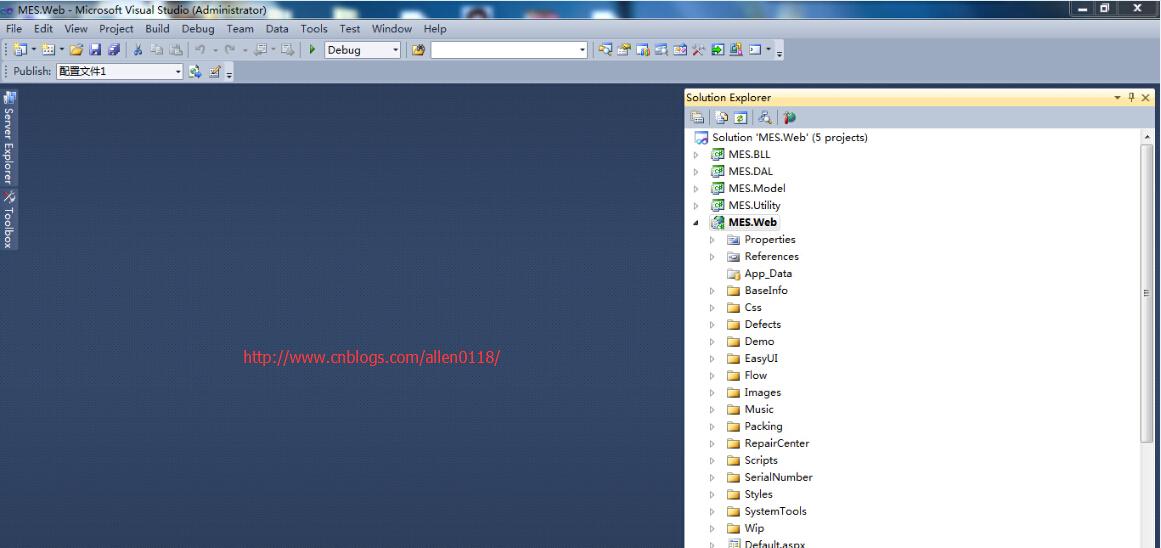Open Solution Explorer window position dropdown arrow

coord(1117,97)
